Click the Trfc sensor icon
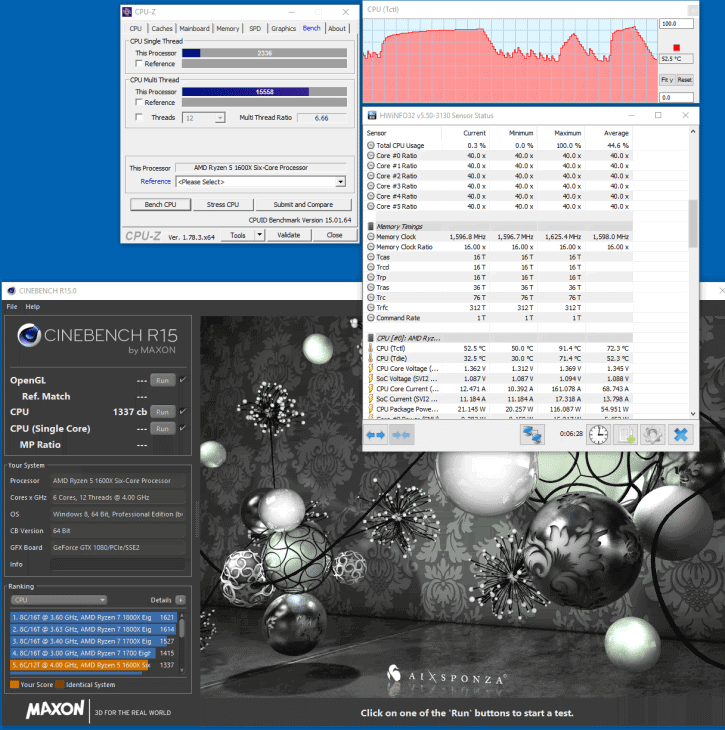The width and height of the screenshot is (725, 730). click(x=371, y=308)
